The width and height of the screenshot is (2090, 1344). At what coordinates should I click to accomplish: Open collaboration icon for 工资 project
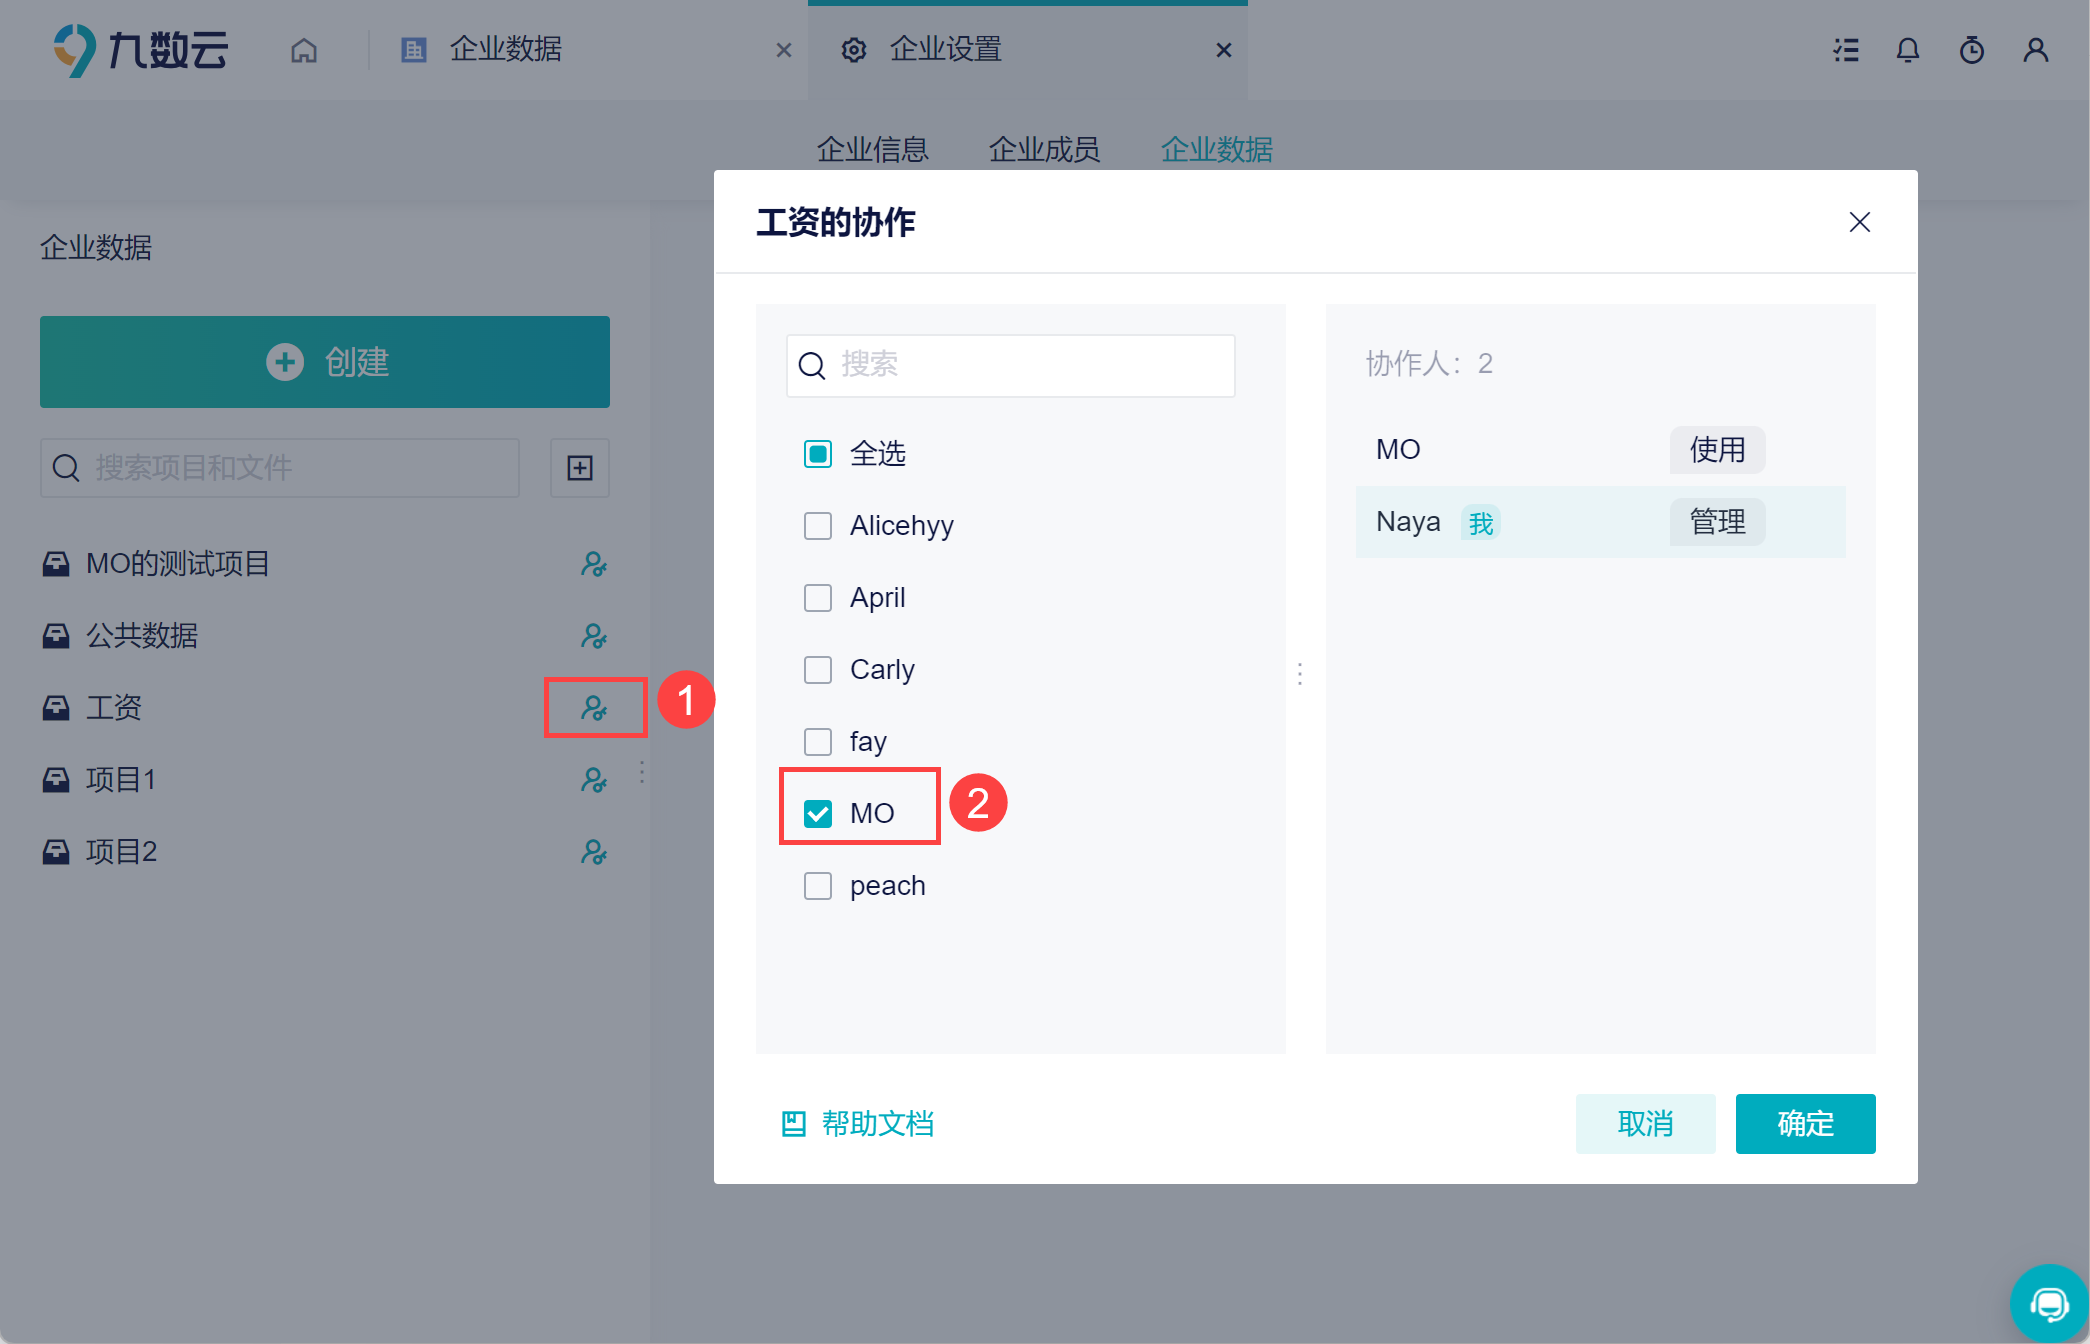(x=595, y=708)
